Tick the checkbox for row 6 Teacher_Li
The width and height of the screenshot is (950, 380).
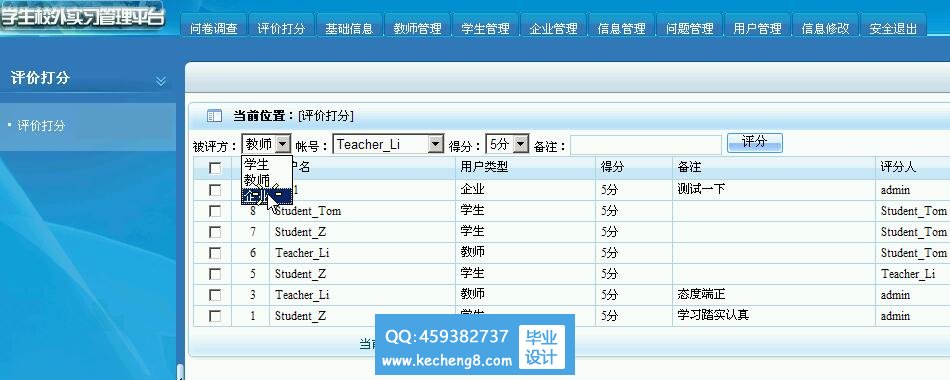(x=214, y=253)
